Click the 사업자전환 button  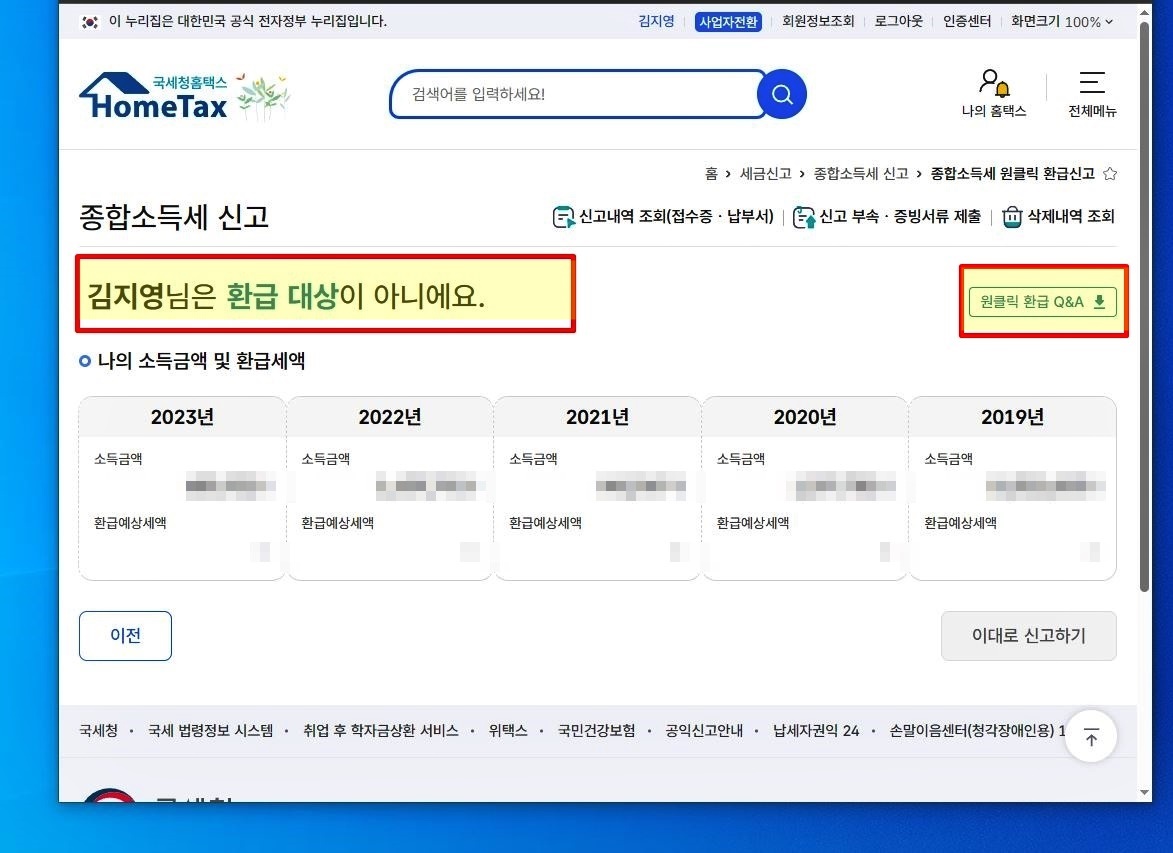(728, 22)
